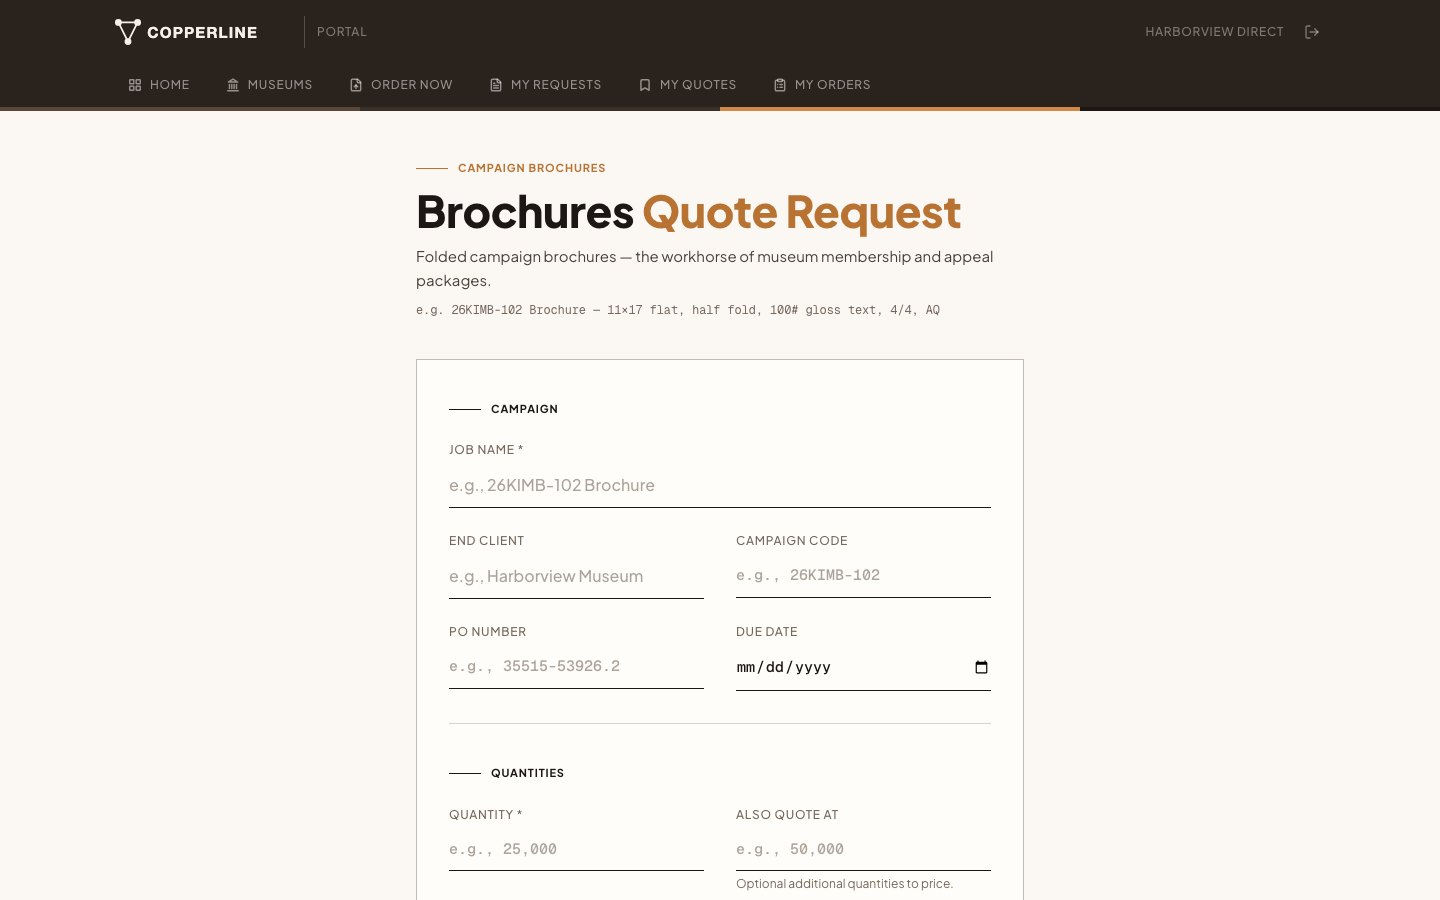Click the CAMPAIGN section heading

(x=524, y=409)
